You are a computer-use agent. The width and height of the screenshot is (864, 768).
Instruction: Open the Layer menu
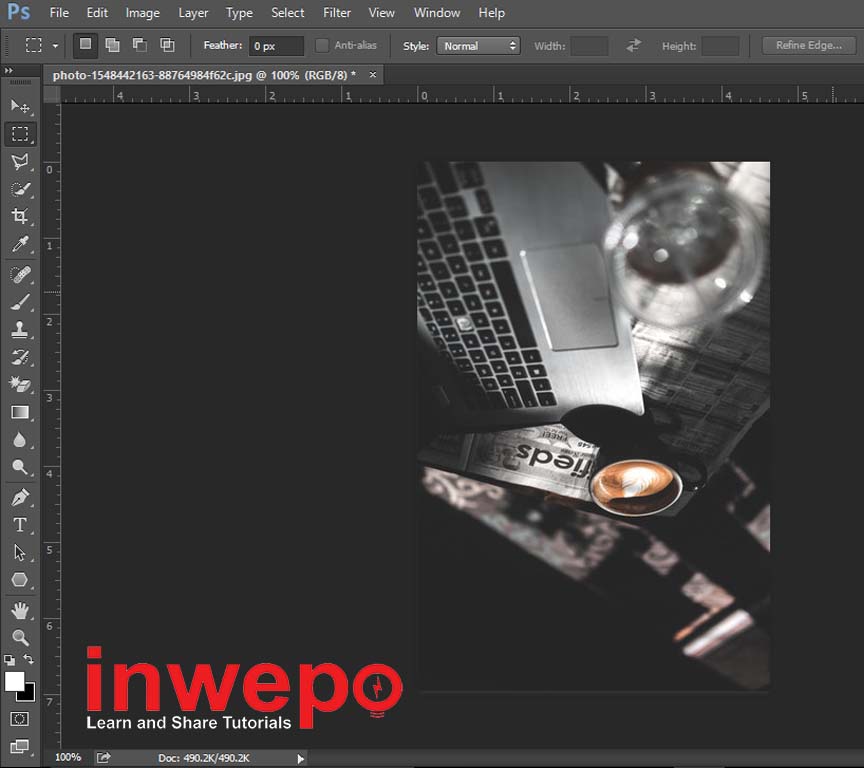coord(193,13)
